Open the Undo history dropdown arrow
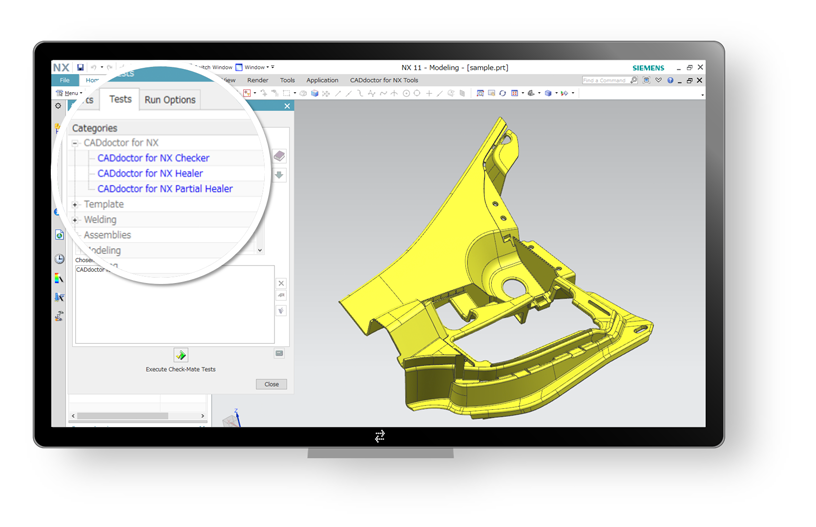 pyautogui.click(x=101, y=67)
